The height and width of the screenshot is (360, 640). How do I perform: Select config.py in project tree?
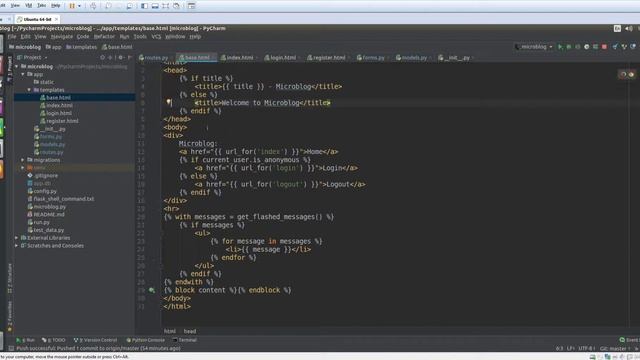[42, 191]
